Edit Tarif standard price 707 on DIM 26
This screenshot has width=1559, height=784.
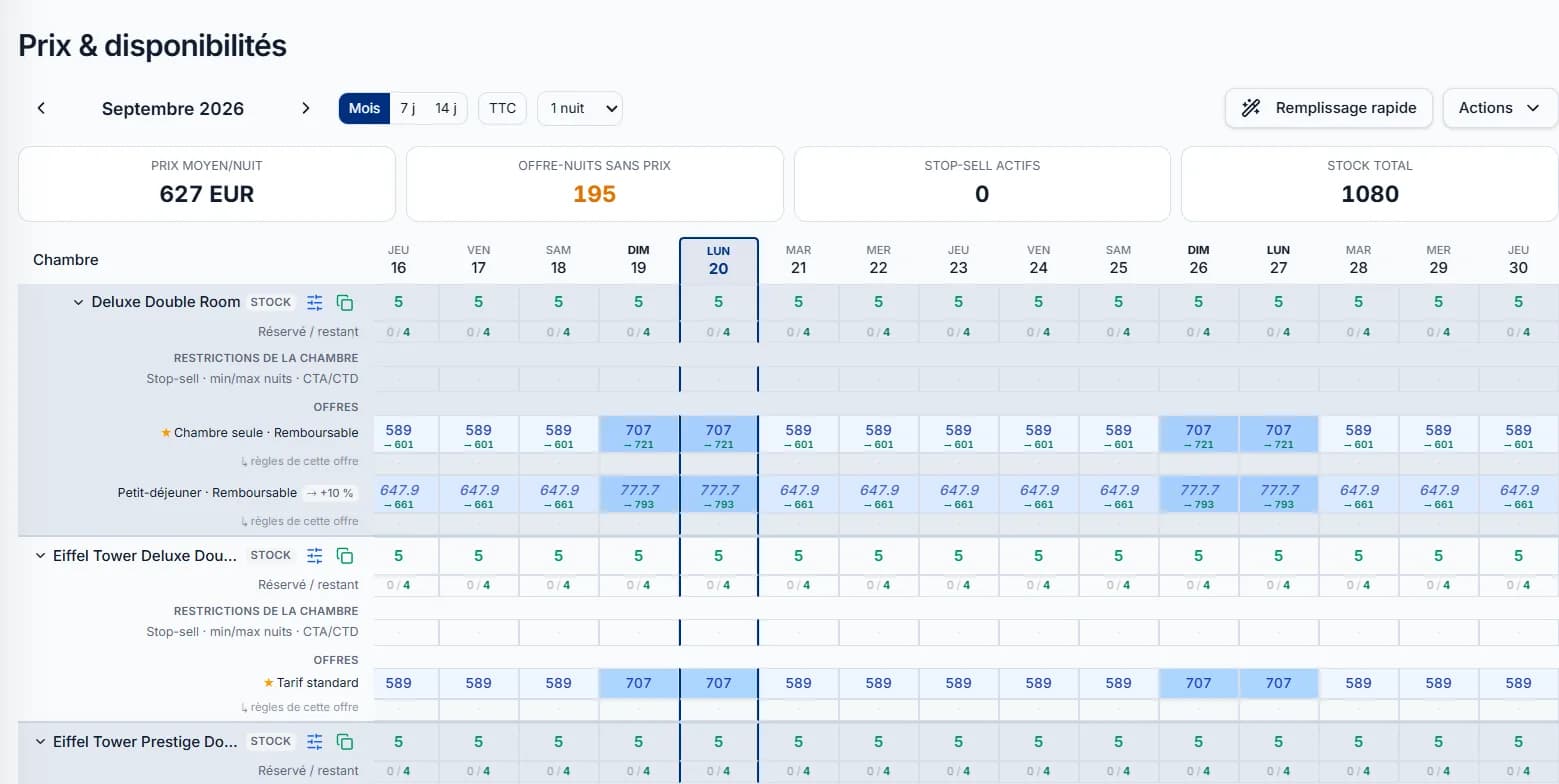click(1198, 683)
